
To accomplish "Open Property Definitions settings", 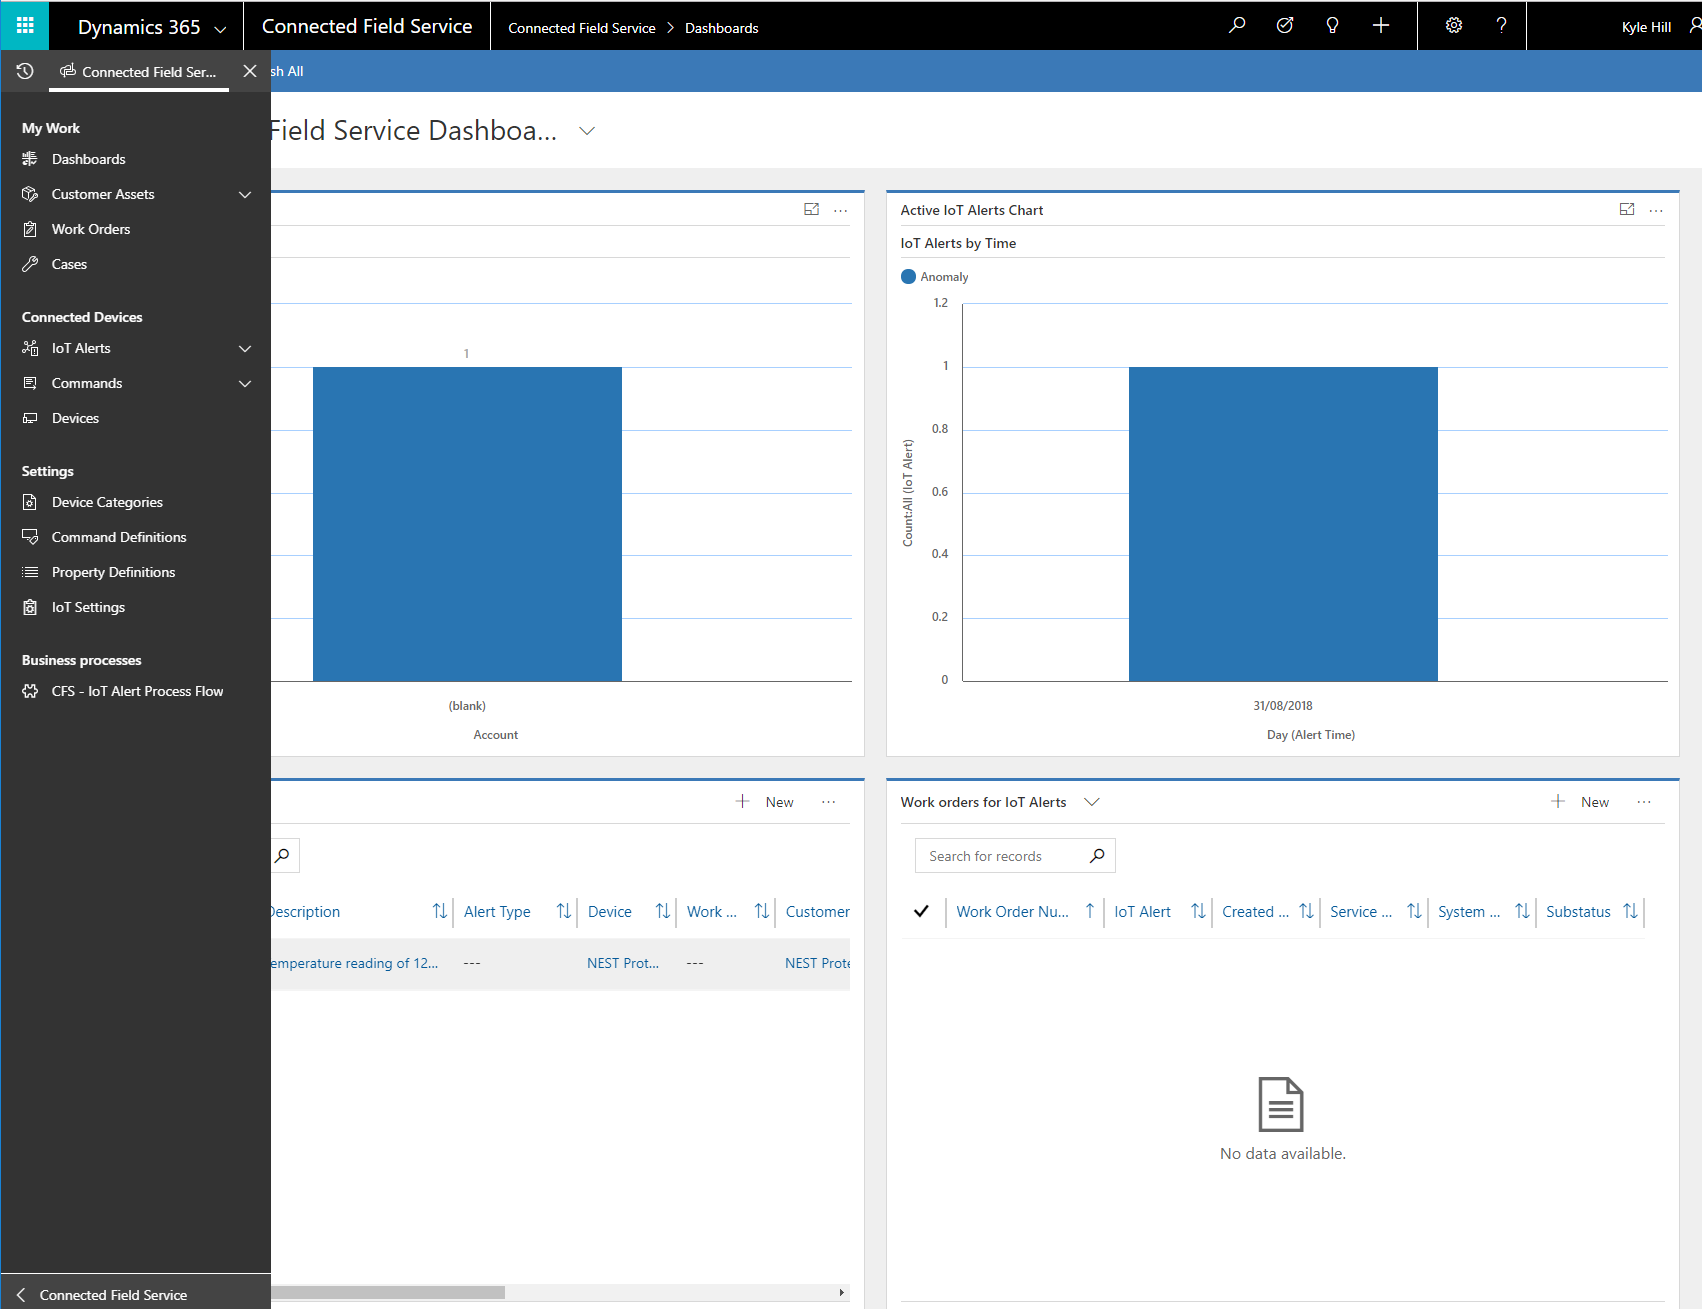I will tap(113, 572).
